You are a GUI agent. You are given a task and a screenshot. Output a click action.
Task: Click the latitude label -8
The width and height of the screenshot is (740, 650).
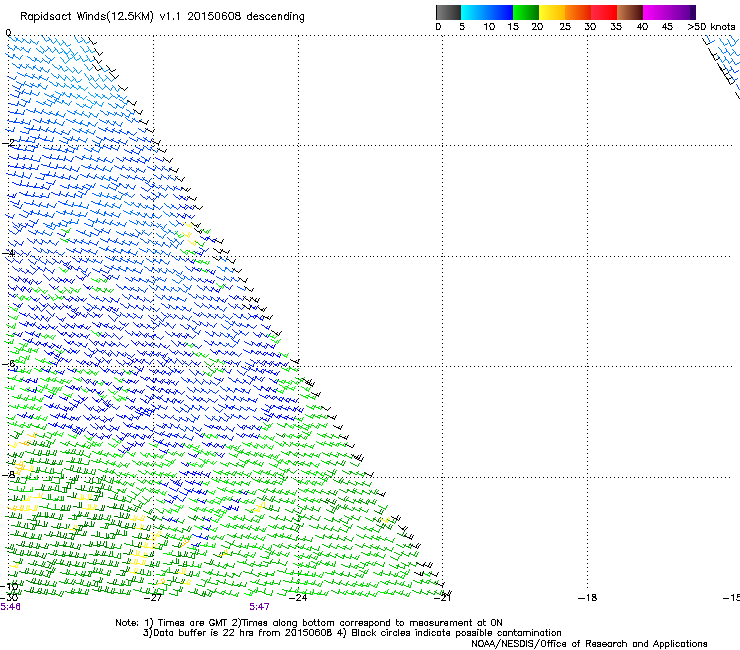coord(8,474)
